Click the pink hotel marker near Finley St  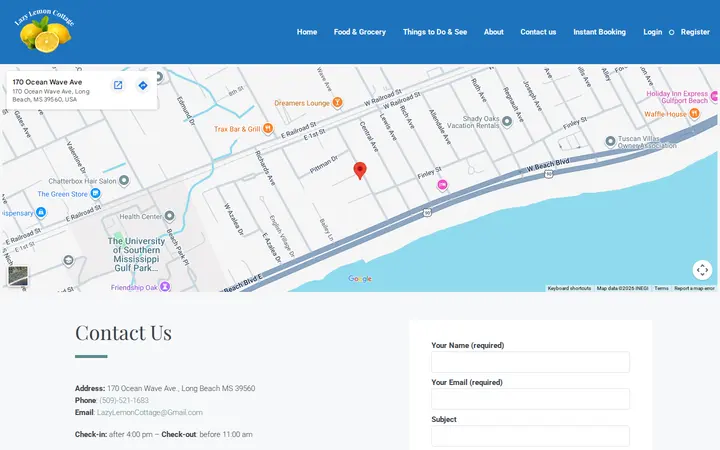tap(442, 185)
